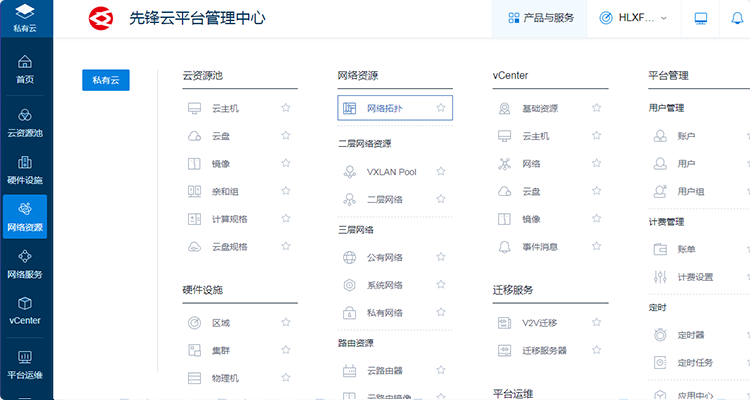Open 事件消息 under vCenter
Viewport: 750px width, 400px height.
click(539, 247)
